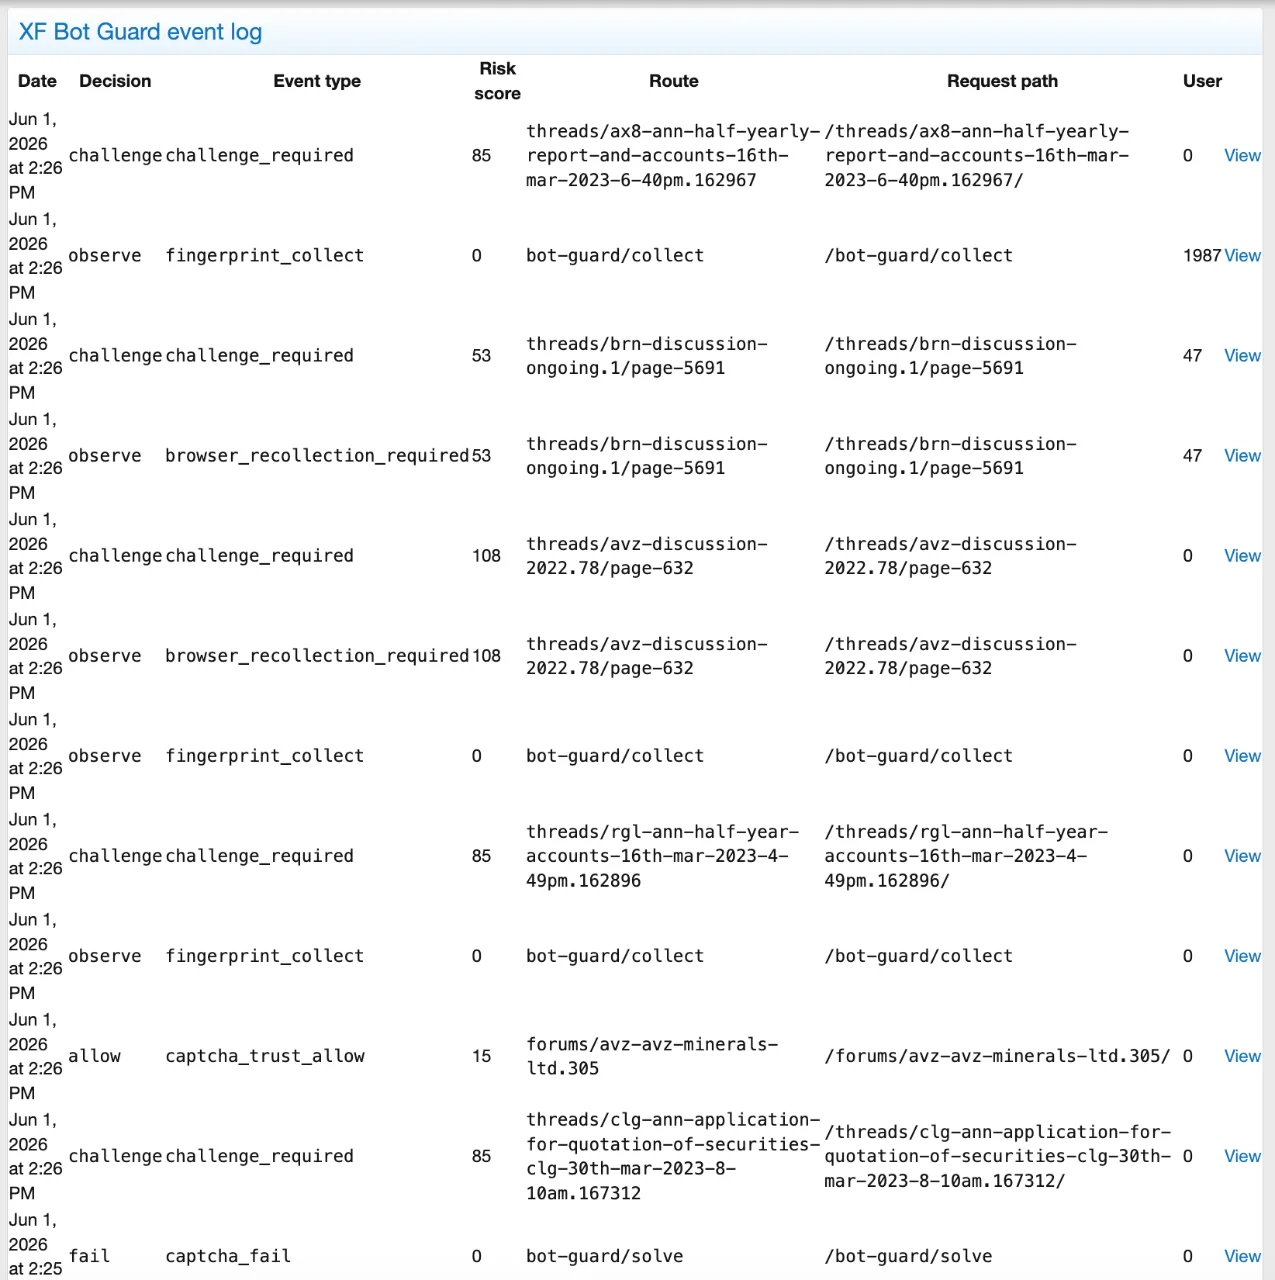Click risk score 108 in avz challenge_required row
The height and width of the screenshot is (1280, 1275).
[486, 555]
